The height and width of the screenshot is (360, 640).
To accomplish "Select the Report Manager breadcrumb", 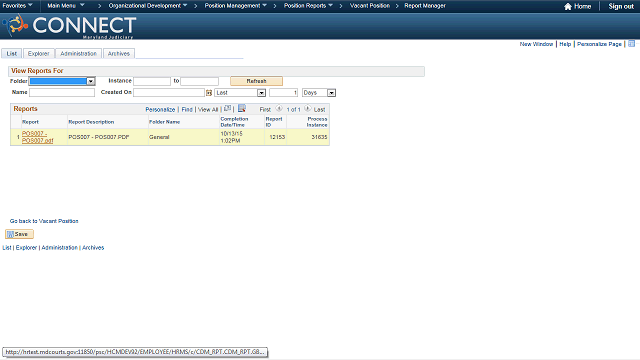I will [x=425, y=6].
